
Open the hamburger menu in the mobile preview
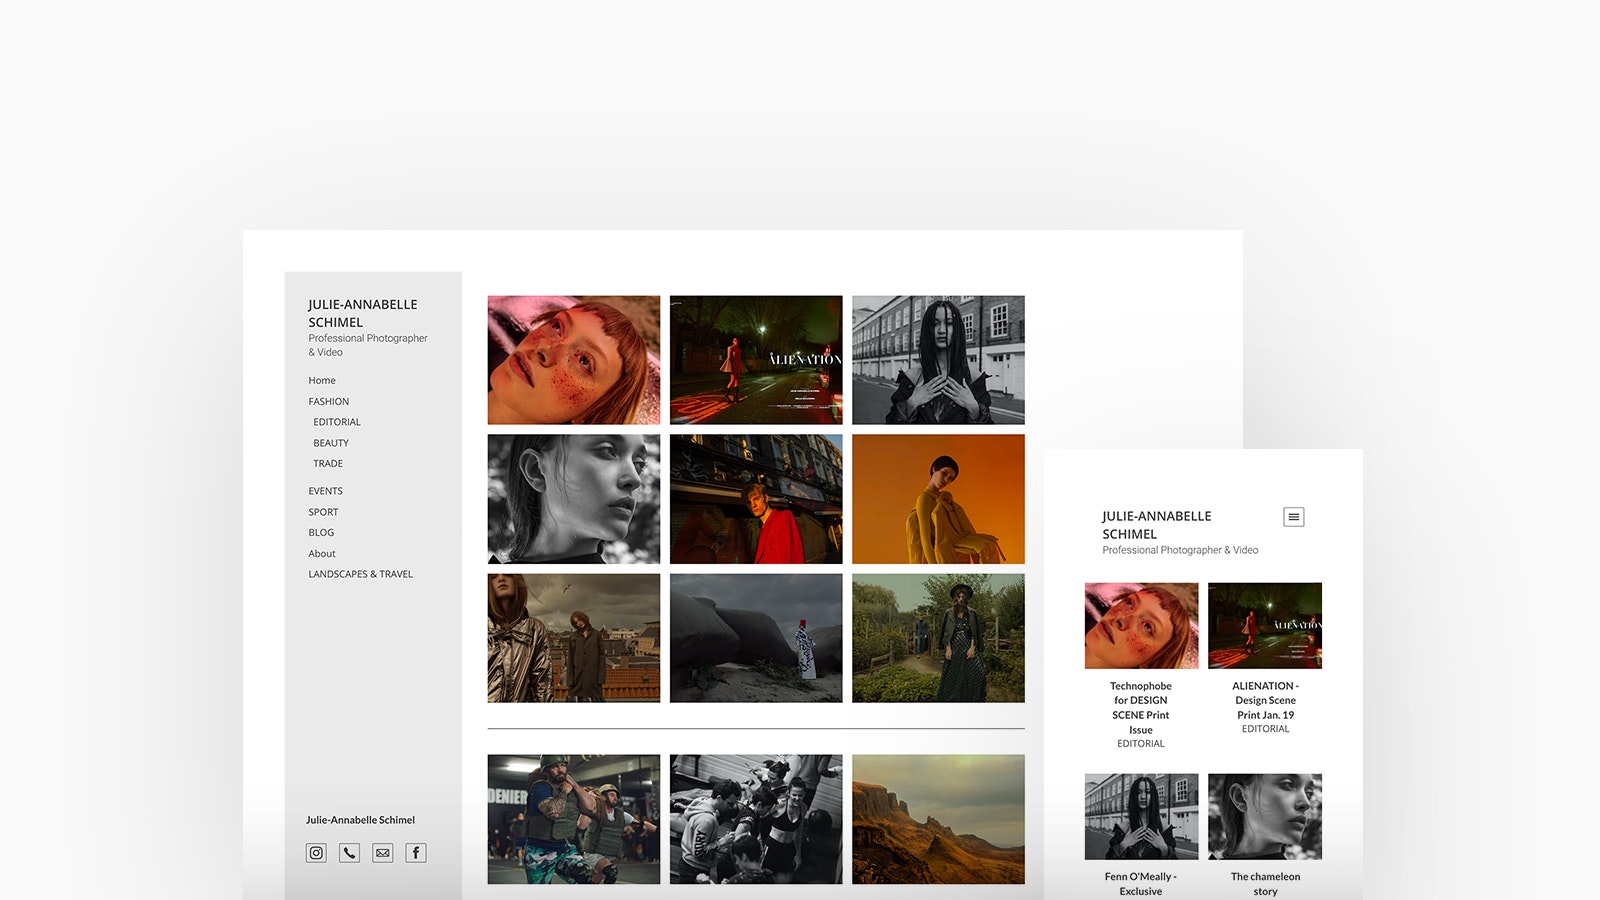tap(1293, 517)
